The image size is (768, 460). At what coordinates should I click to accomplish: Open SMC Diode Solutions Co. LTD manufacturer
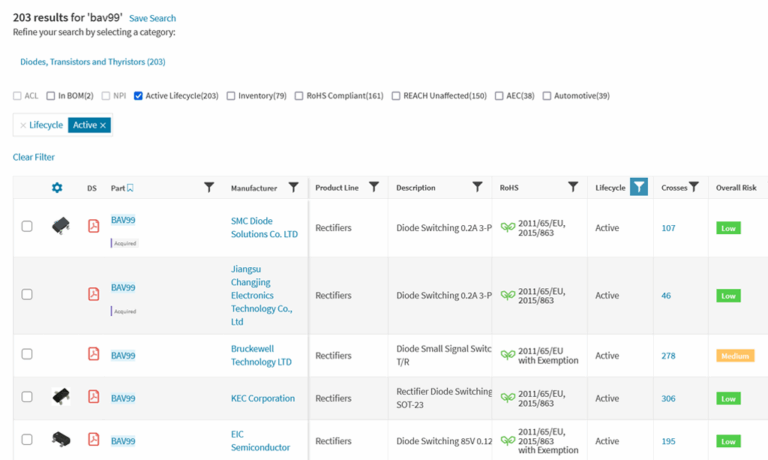click(x=264, y=227)
